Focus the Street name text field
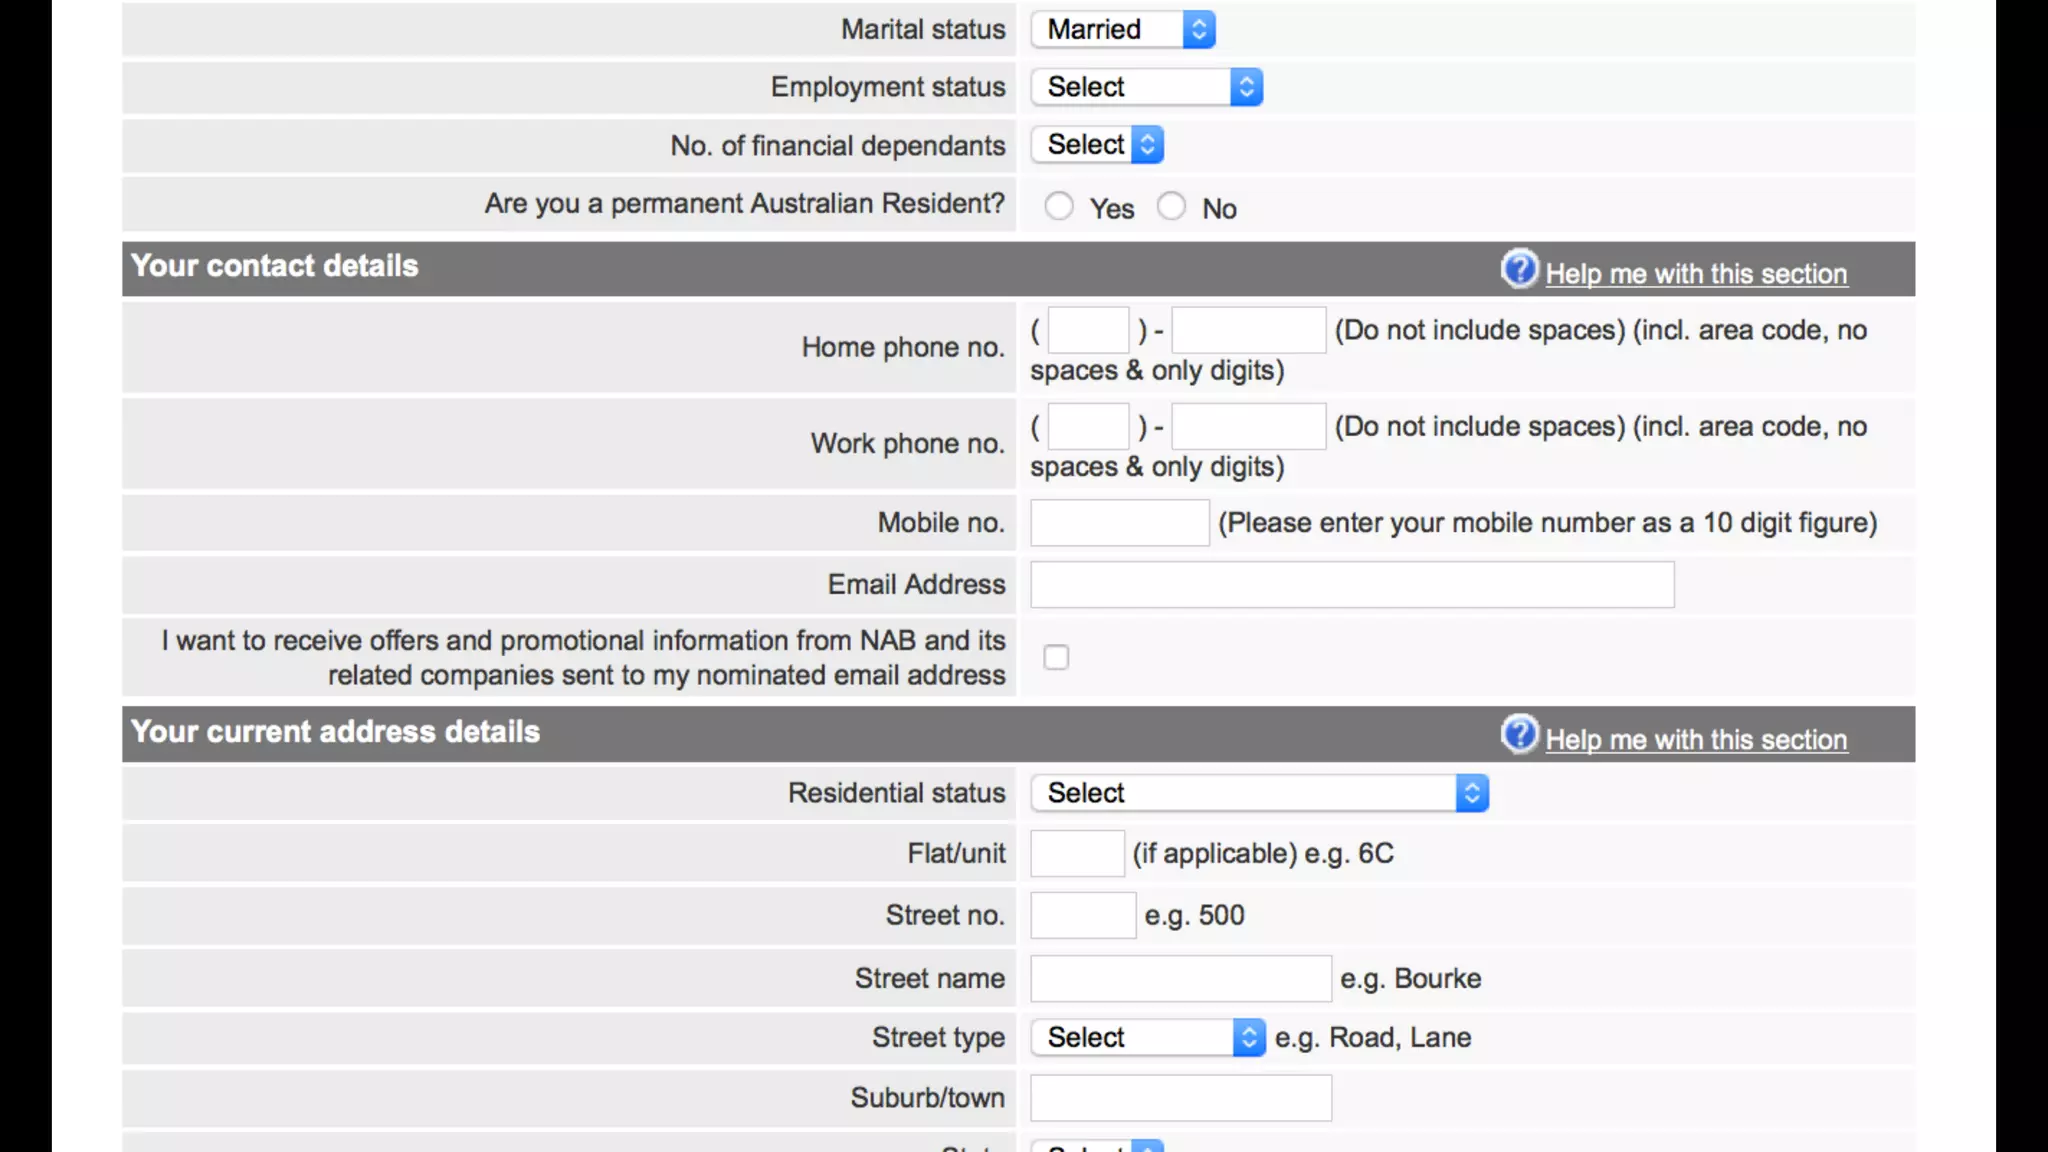2048x1152 pixels. (1181, 979)
